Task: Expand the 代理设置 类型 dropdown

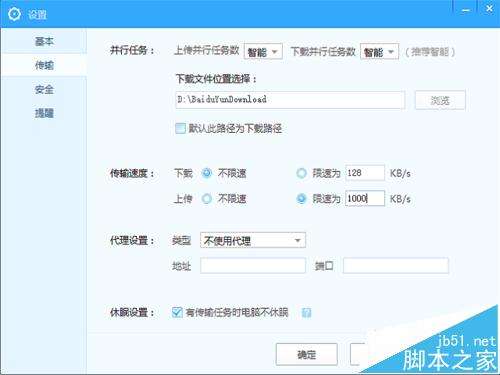Action: pyautogui.click(x=253, y=240)
